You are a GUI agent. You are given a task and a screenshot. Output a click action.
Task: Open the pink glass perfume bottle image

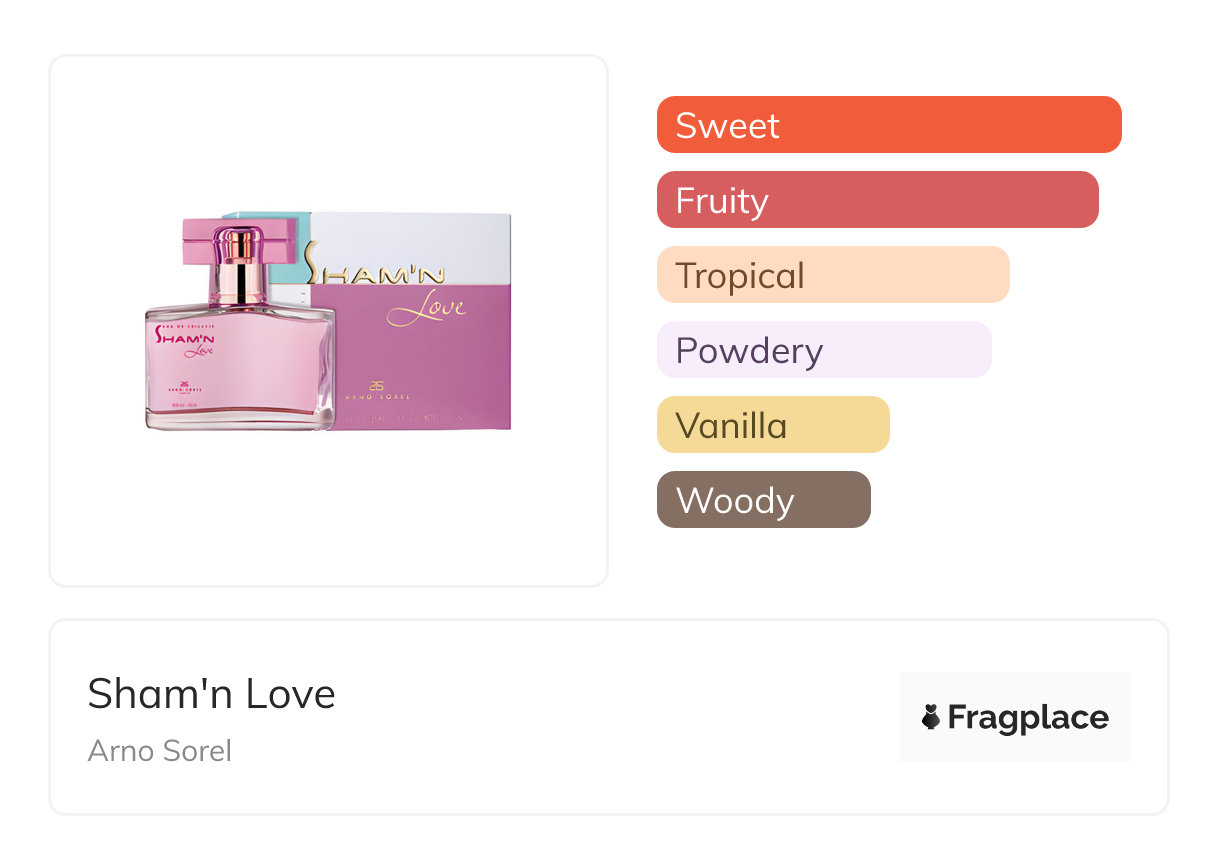tap(240, 325)
